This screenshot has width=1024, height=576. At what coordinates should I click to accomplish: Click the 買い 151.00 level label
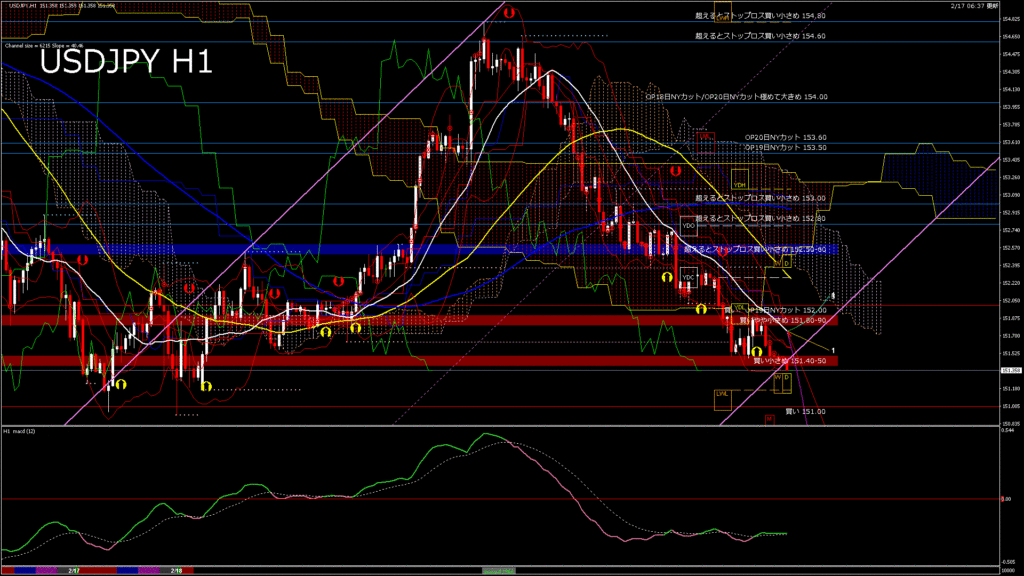(805, 411)
